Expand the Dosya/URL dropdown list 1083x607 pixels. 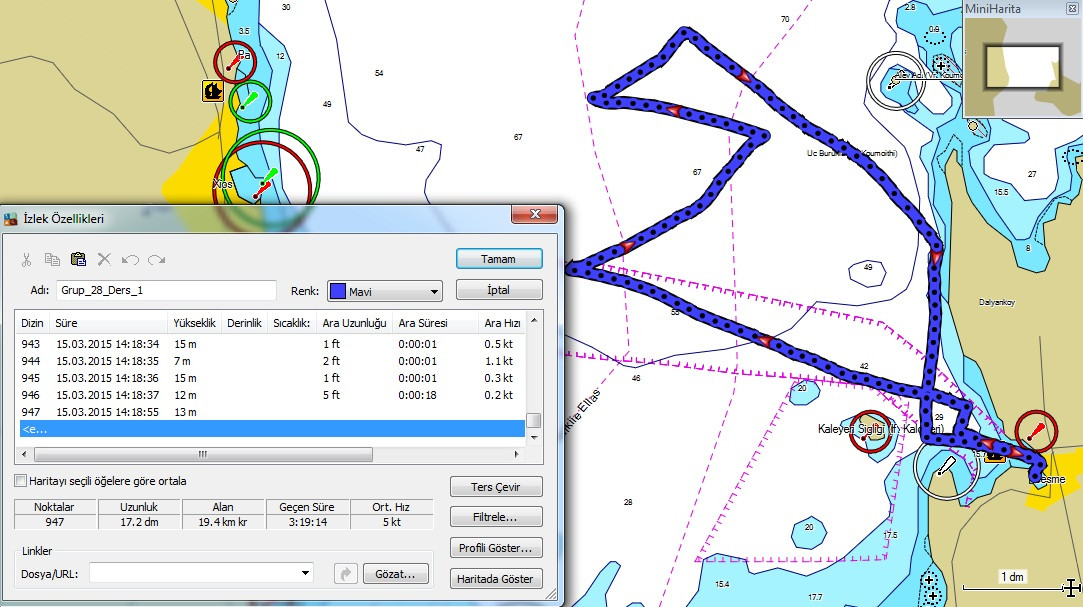pos(305,573)
